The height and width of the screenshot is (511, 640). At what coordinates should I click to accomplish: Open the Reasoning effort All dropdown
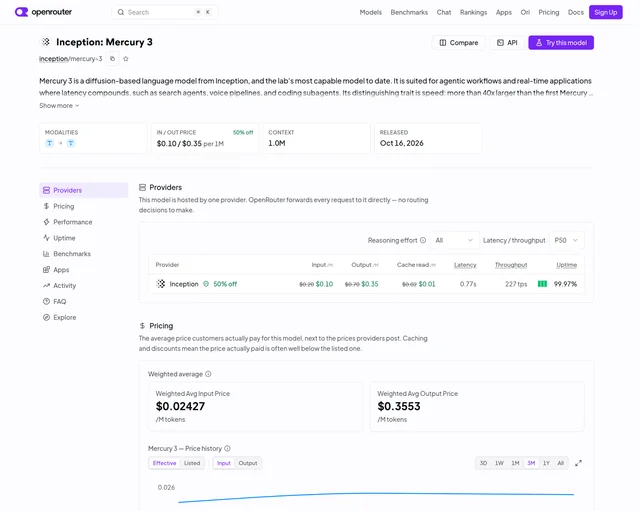click(454, 240)
